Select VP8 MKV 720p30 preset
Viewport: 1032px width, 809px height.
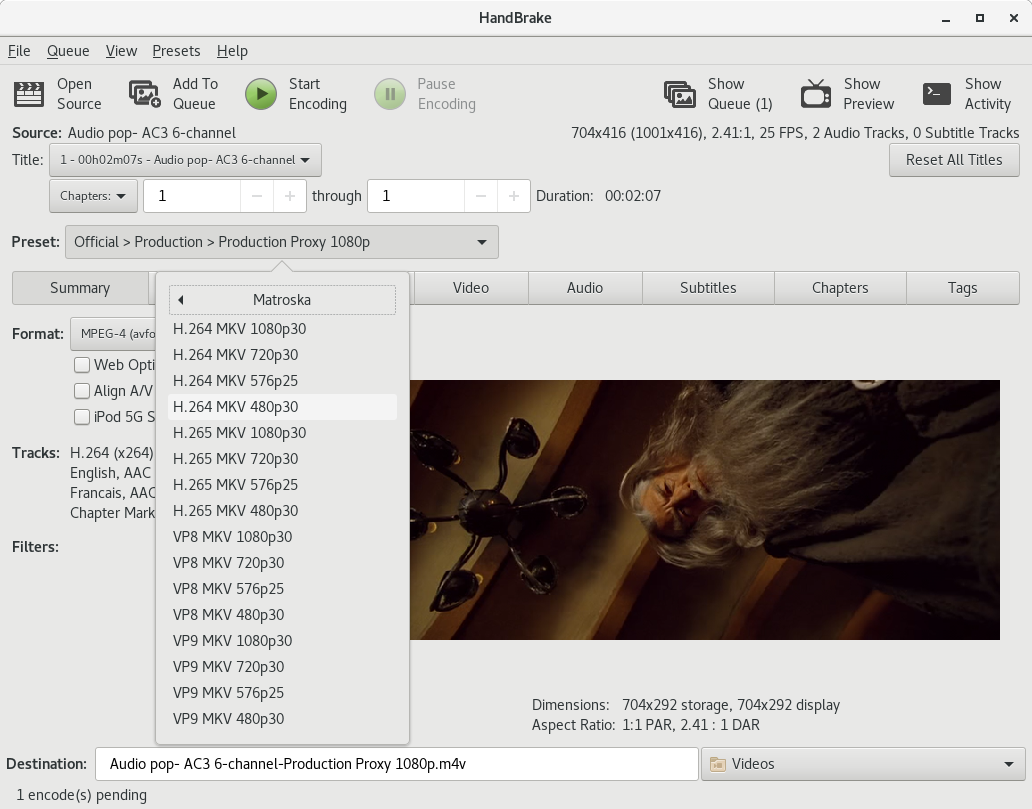tap(282, 563)
